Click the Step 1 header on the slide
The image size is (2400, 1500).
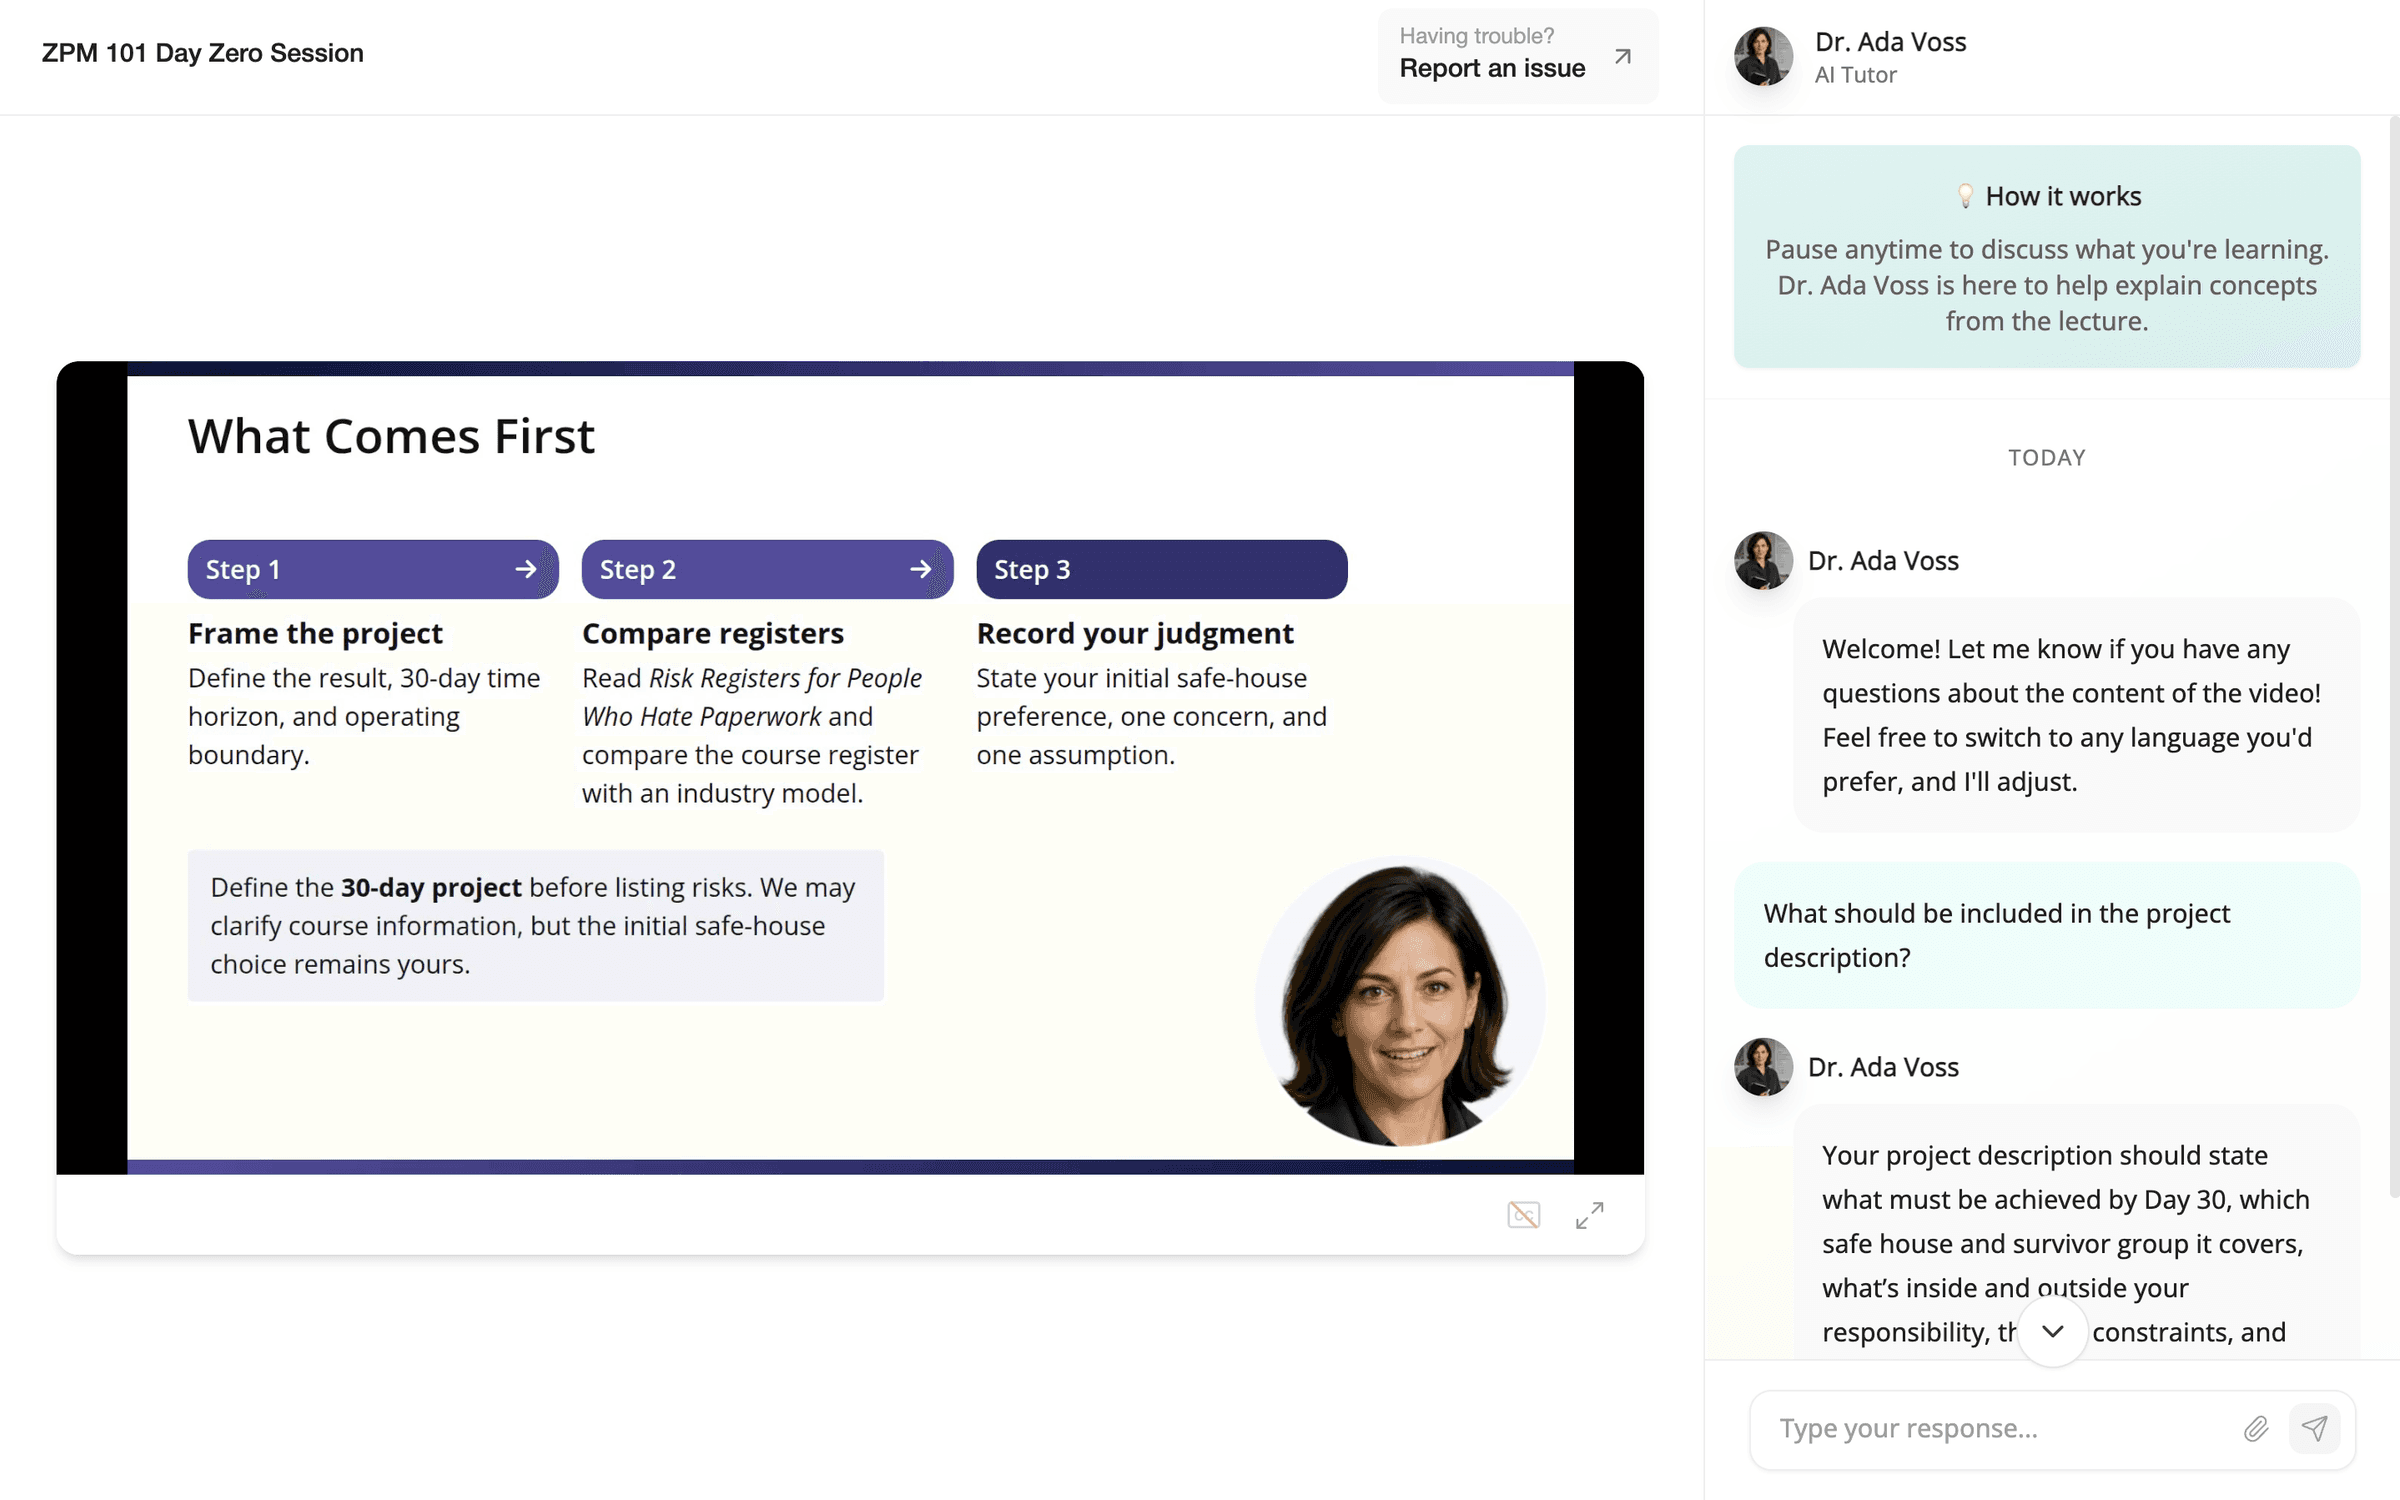[373, 569]
